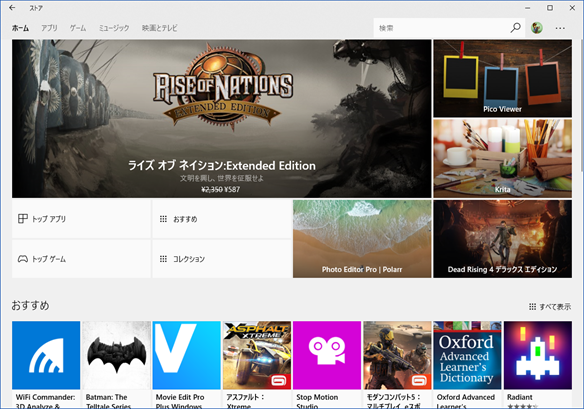Open the 映画とテレビ tab
Viewport: 584px width, 409px height.
(x=159, y=28)
